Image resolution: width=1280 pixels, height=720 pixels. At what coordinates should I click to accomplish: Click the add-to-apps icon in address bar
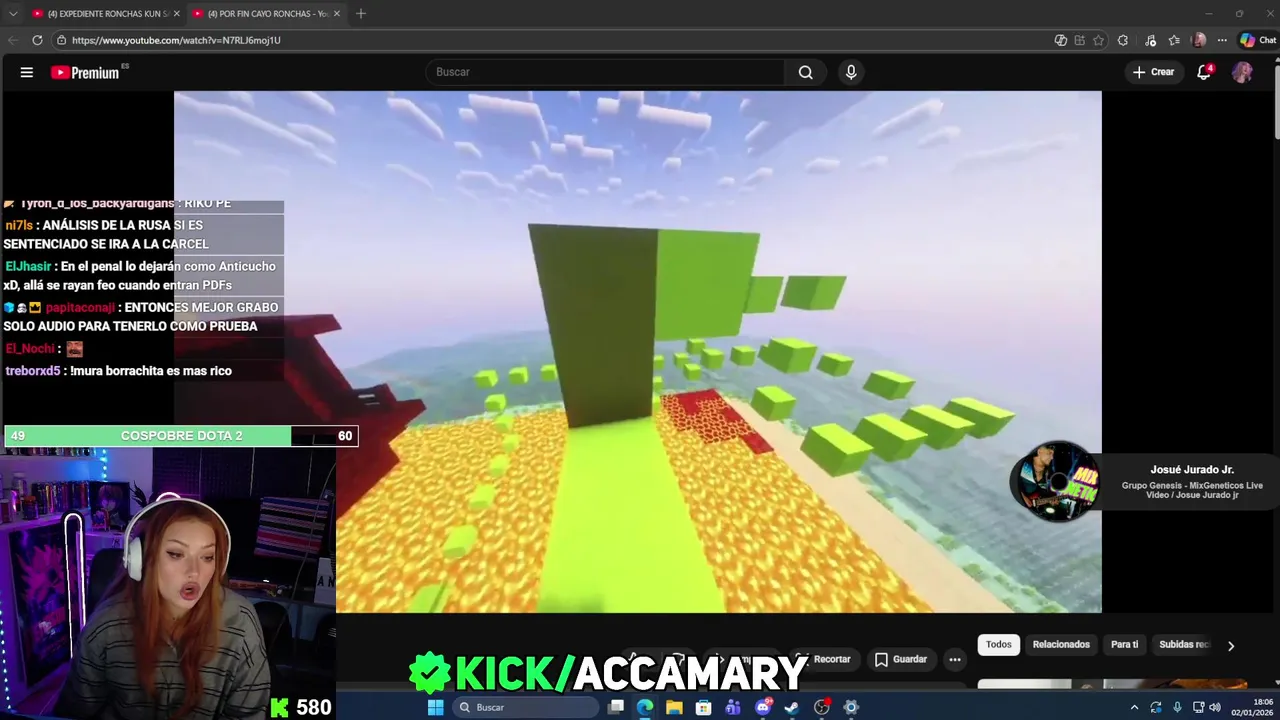pyautogui.click(x=1079, y=40)
